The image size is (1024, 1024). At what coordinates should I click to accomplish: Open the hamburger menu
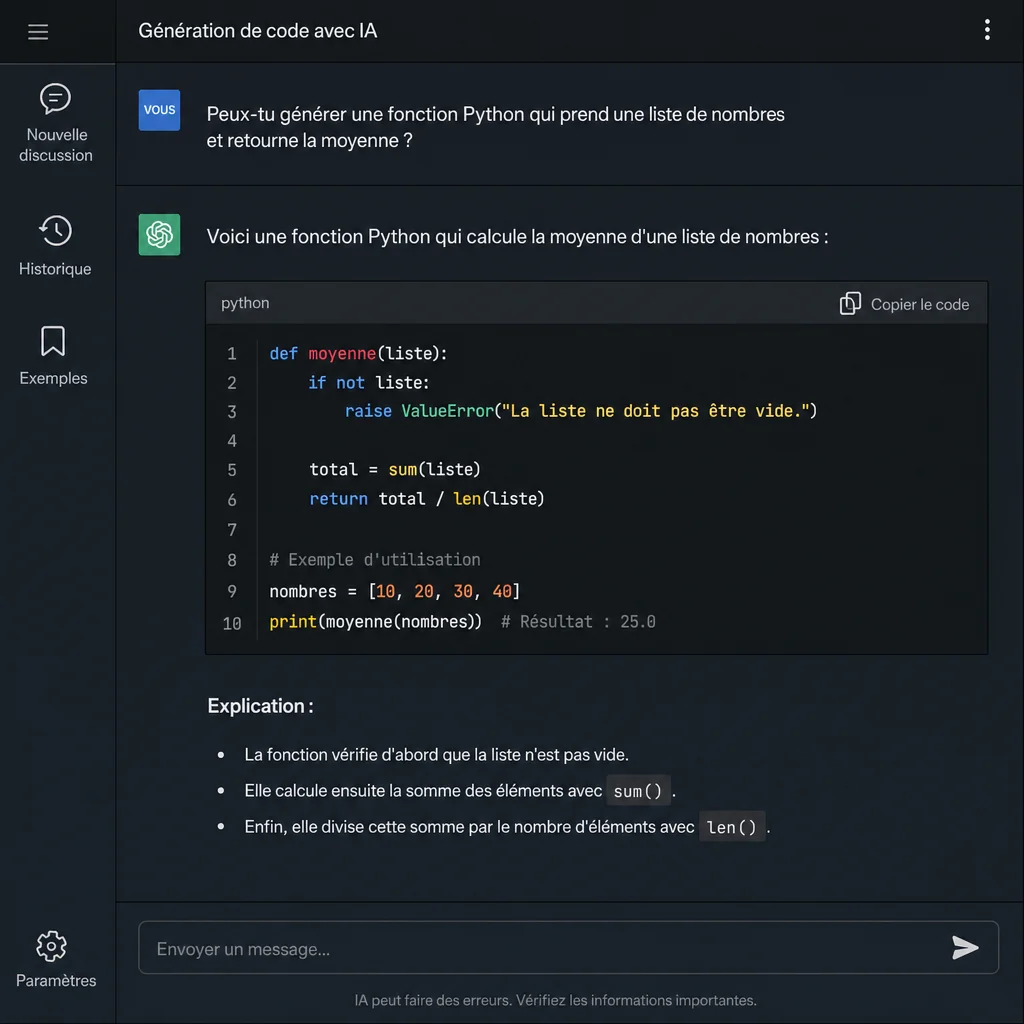[38, 31]
